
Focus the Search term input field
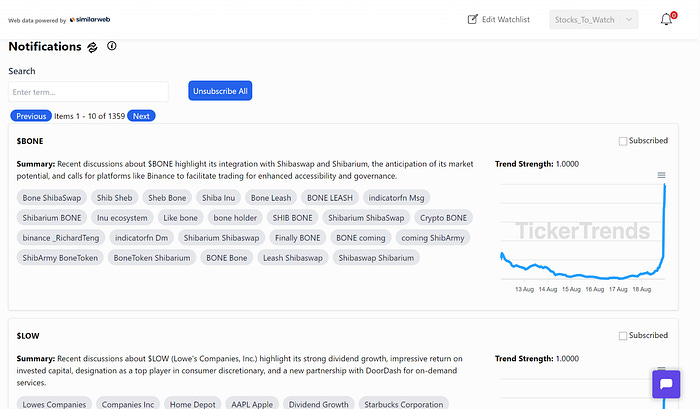point(88,92)
